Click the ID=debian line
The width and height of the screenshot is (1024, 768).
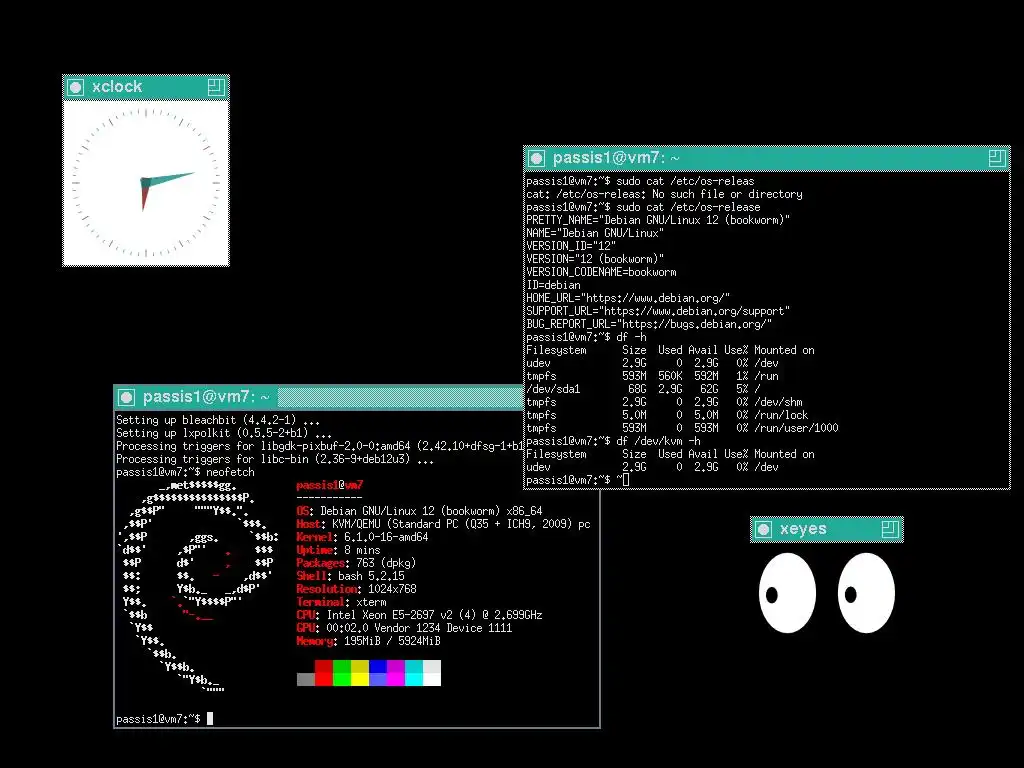[x=553, y=285]
